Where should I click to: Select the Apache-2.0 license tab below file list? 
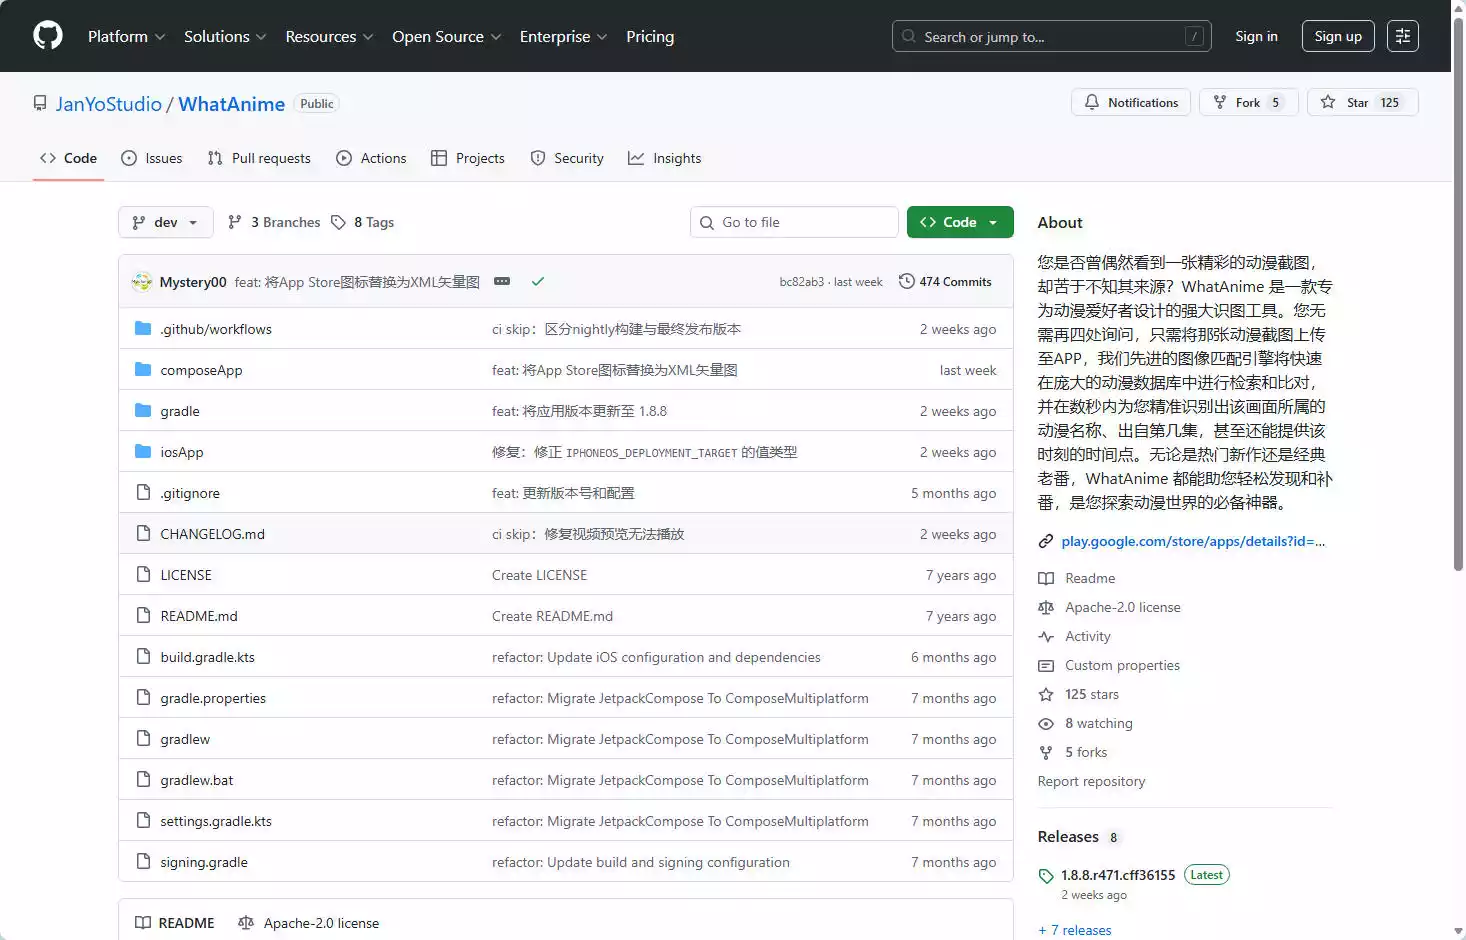point(309,923)
